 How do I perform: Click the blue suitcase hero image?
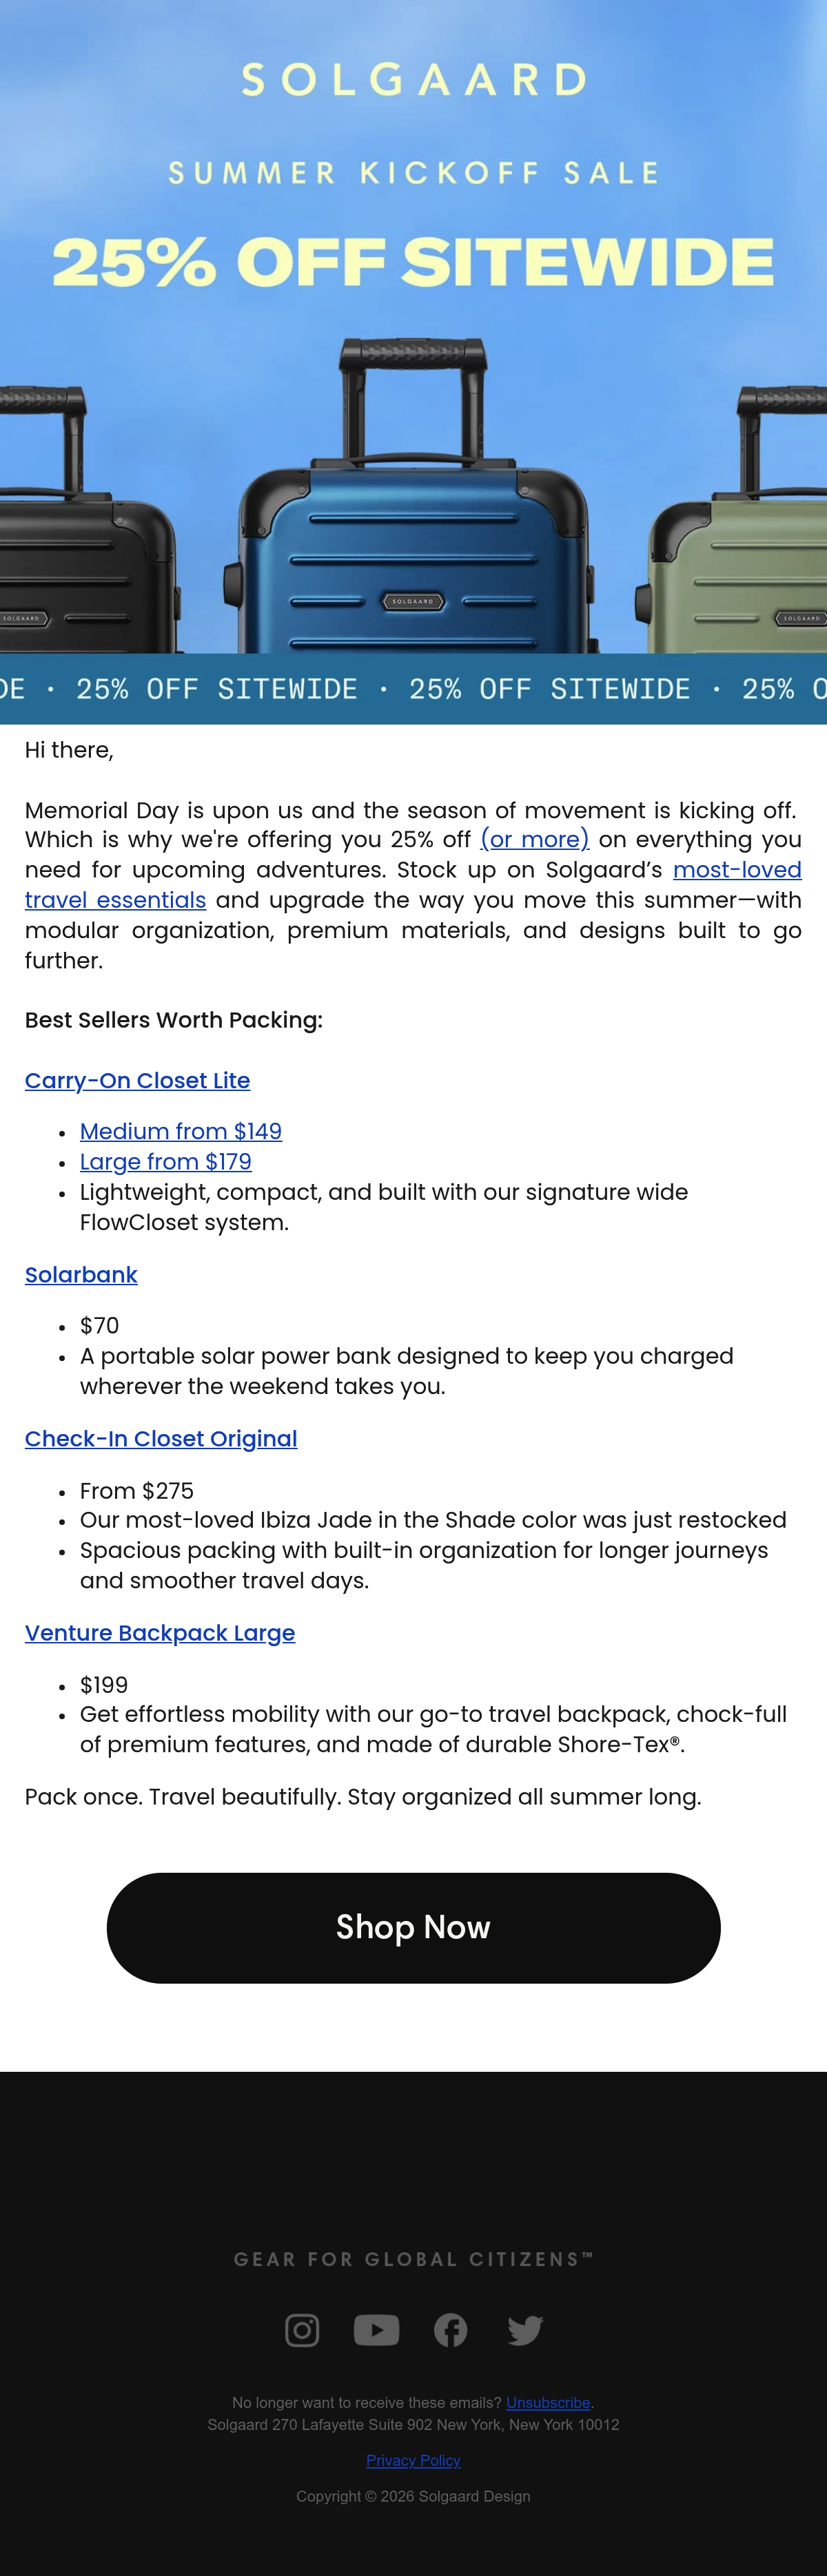coord(412,500)
